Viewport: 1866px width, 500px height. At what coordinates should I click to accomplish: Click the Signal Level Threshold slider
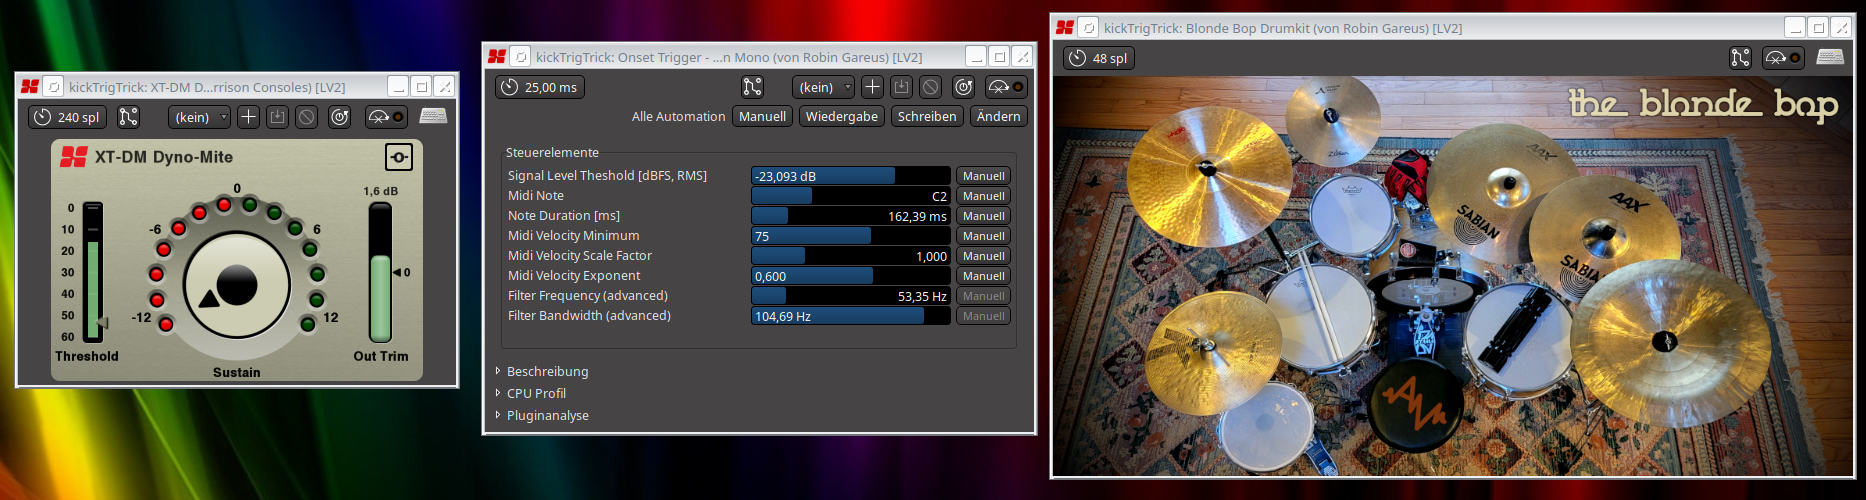850,176
